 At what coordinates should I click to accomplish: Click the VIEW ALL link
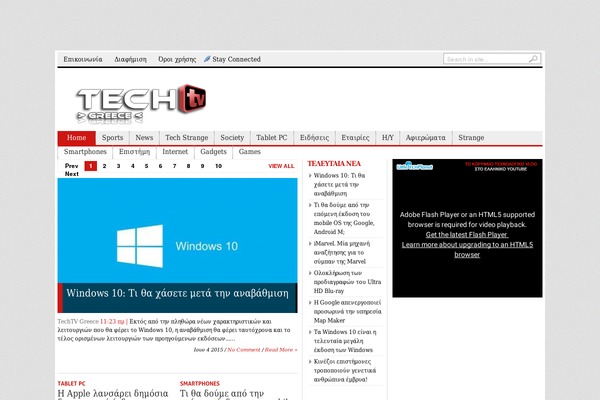(x=281, y=166)
